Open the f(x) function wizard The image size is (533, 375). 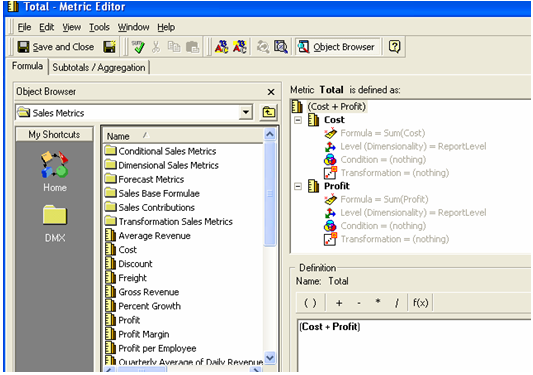[x=420, y=303]
